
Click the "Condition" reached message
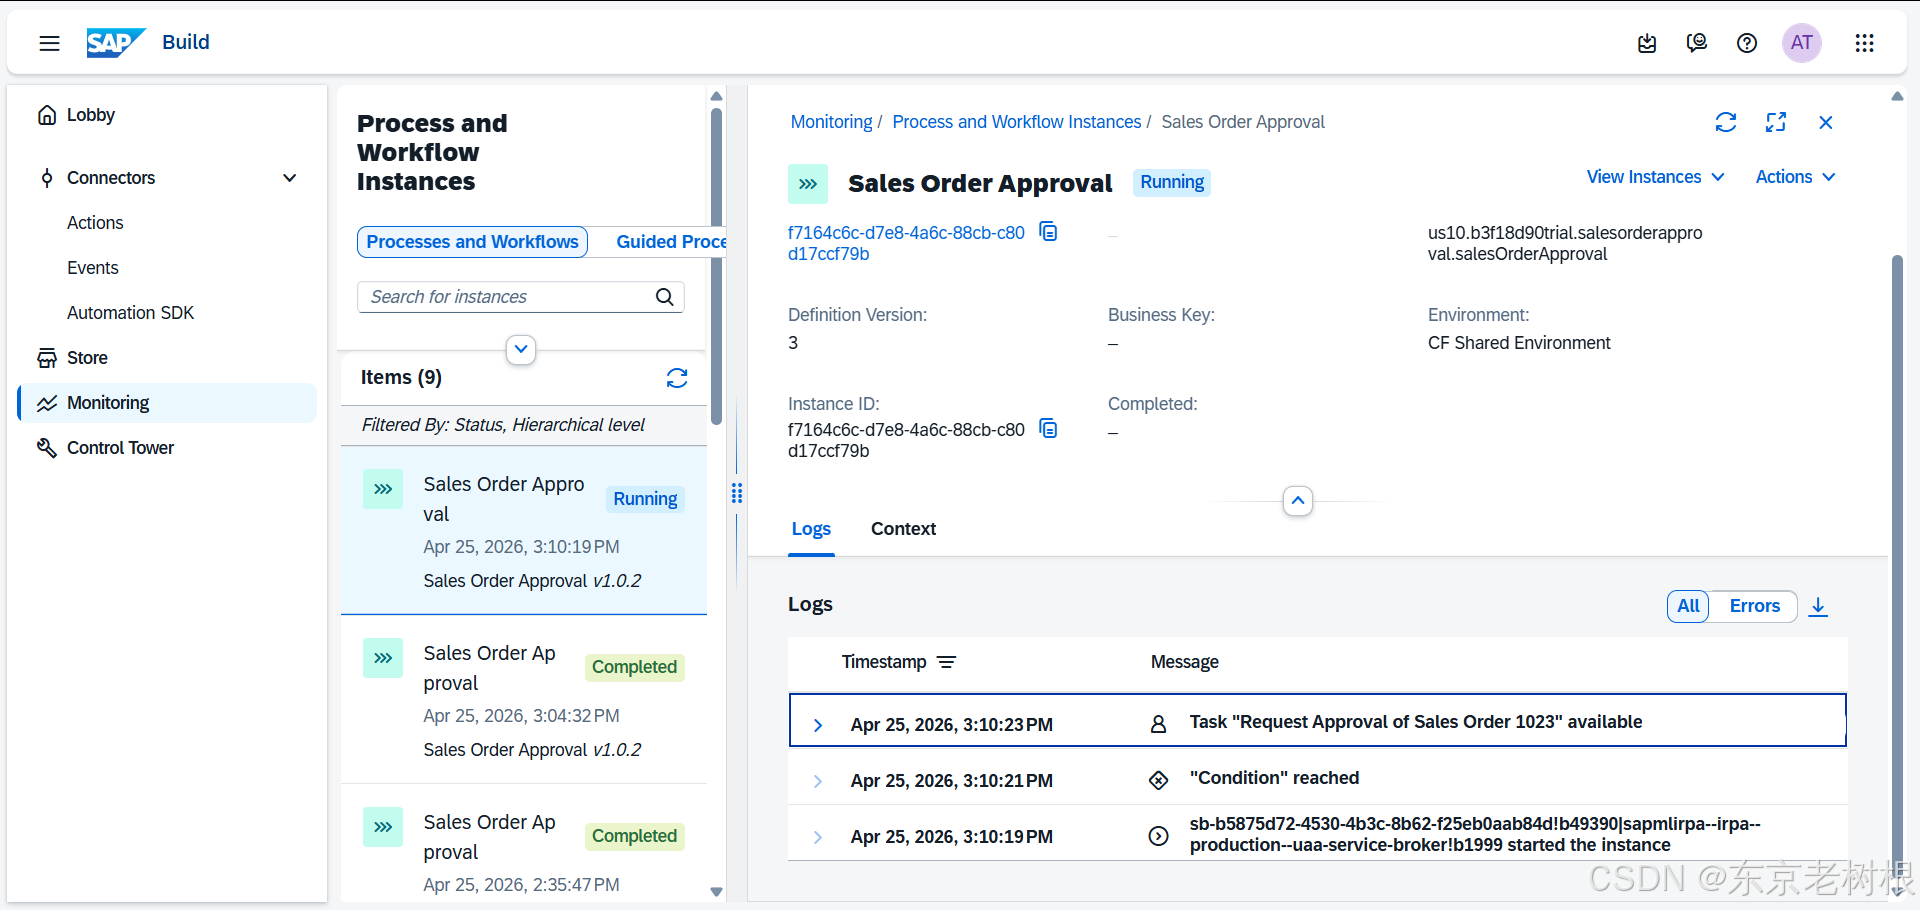1274,778
